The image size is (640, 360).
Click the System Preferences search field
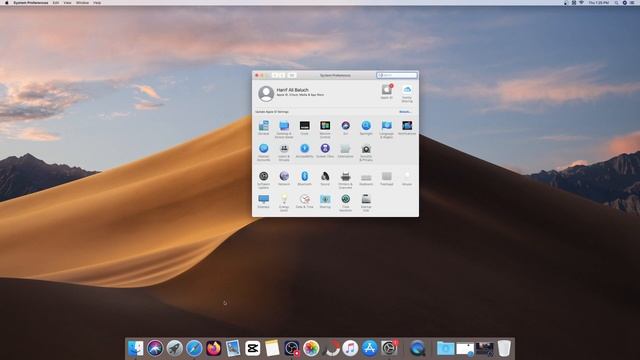pyautogui.click(x=397, y=75)
